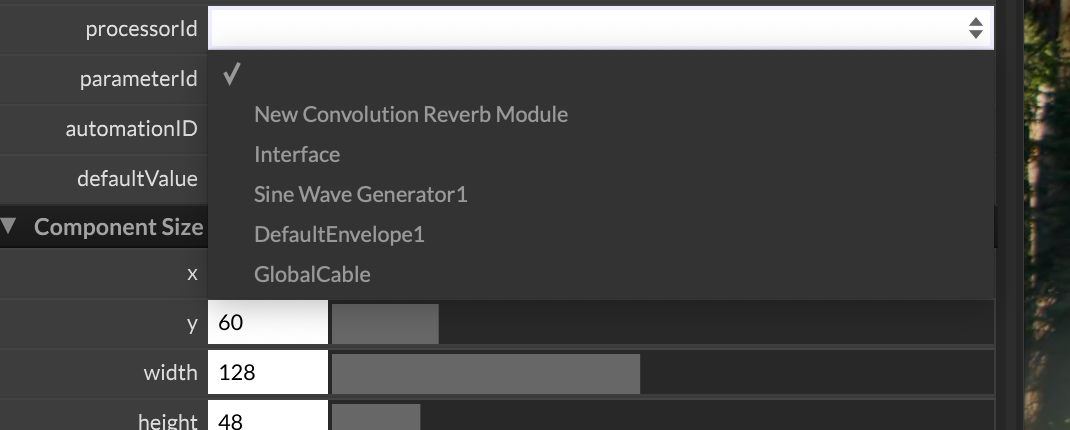Click the width value field showing 128

268,372
